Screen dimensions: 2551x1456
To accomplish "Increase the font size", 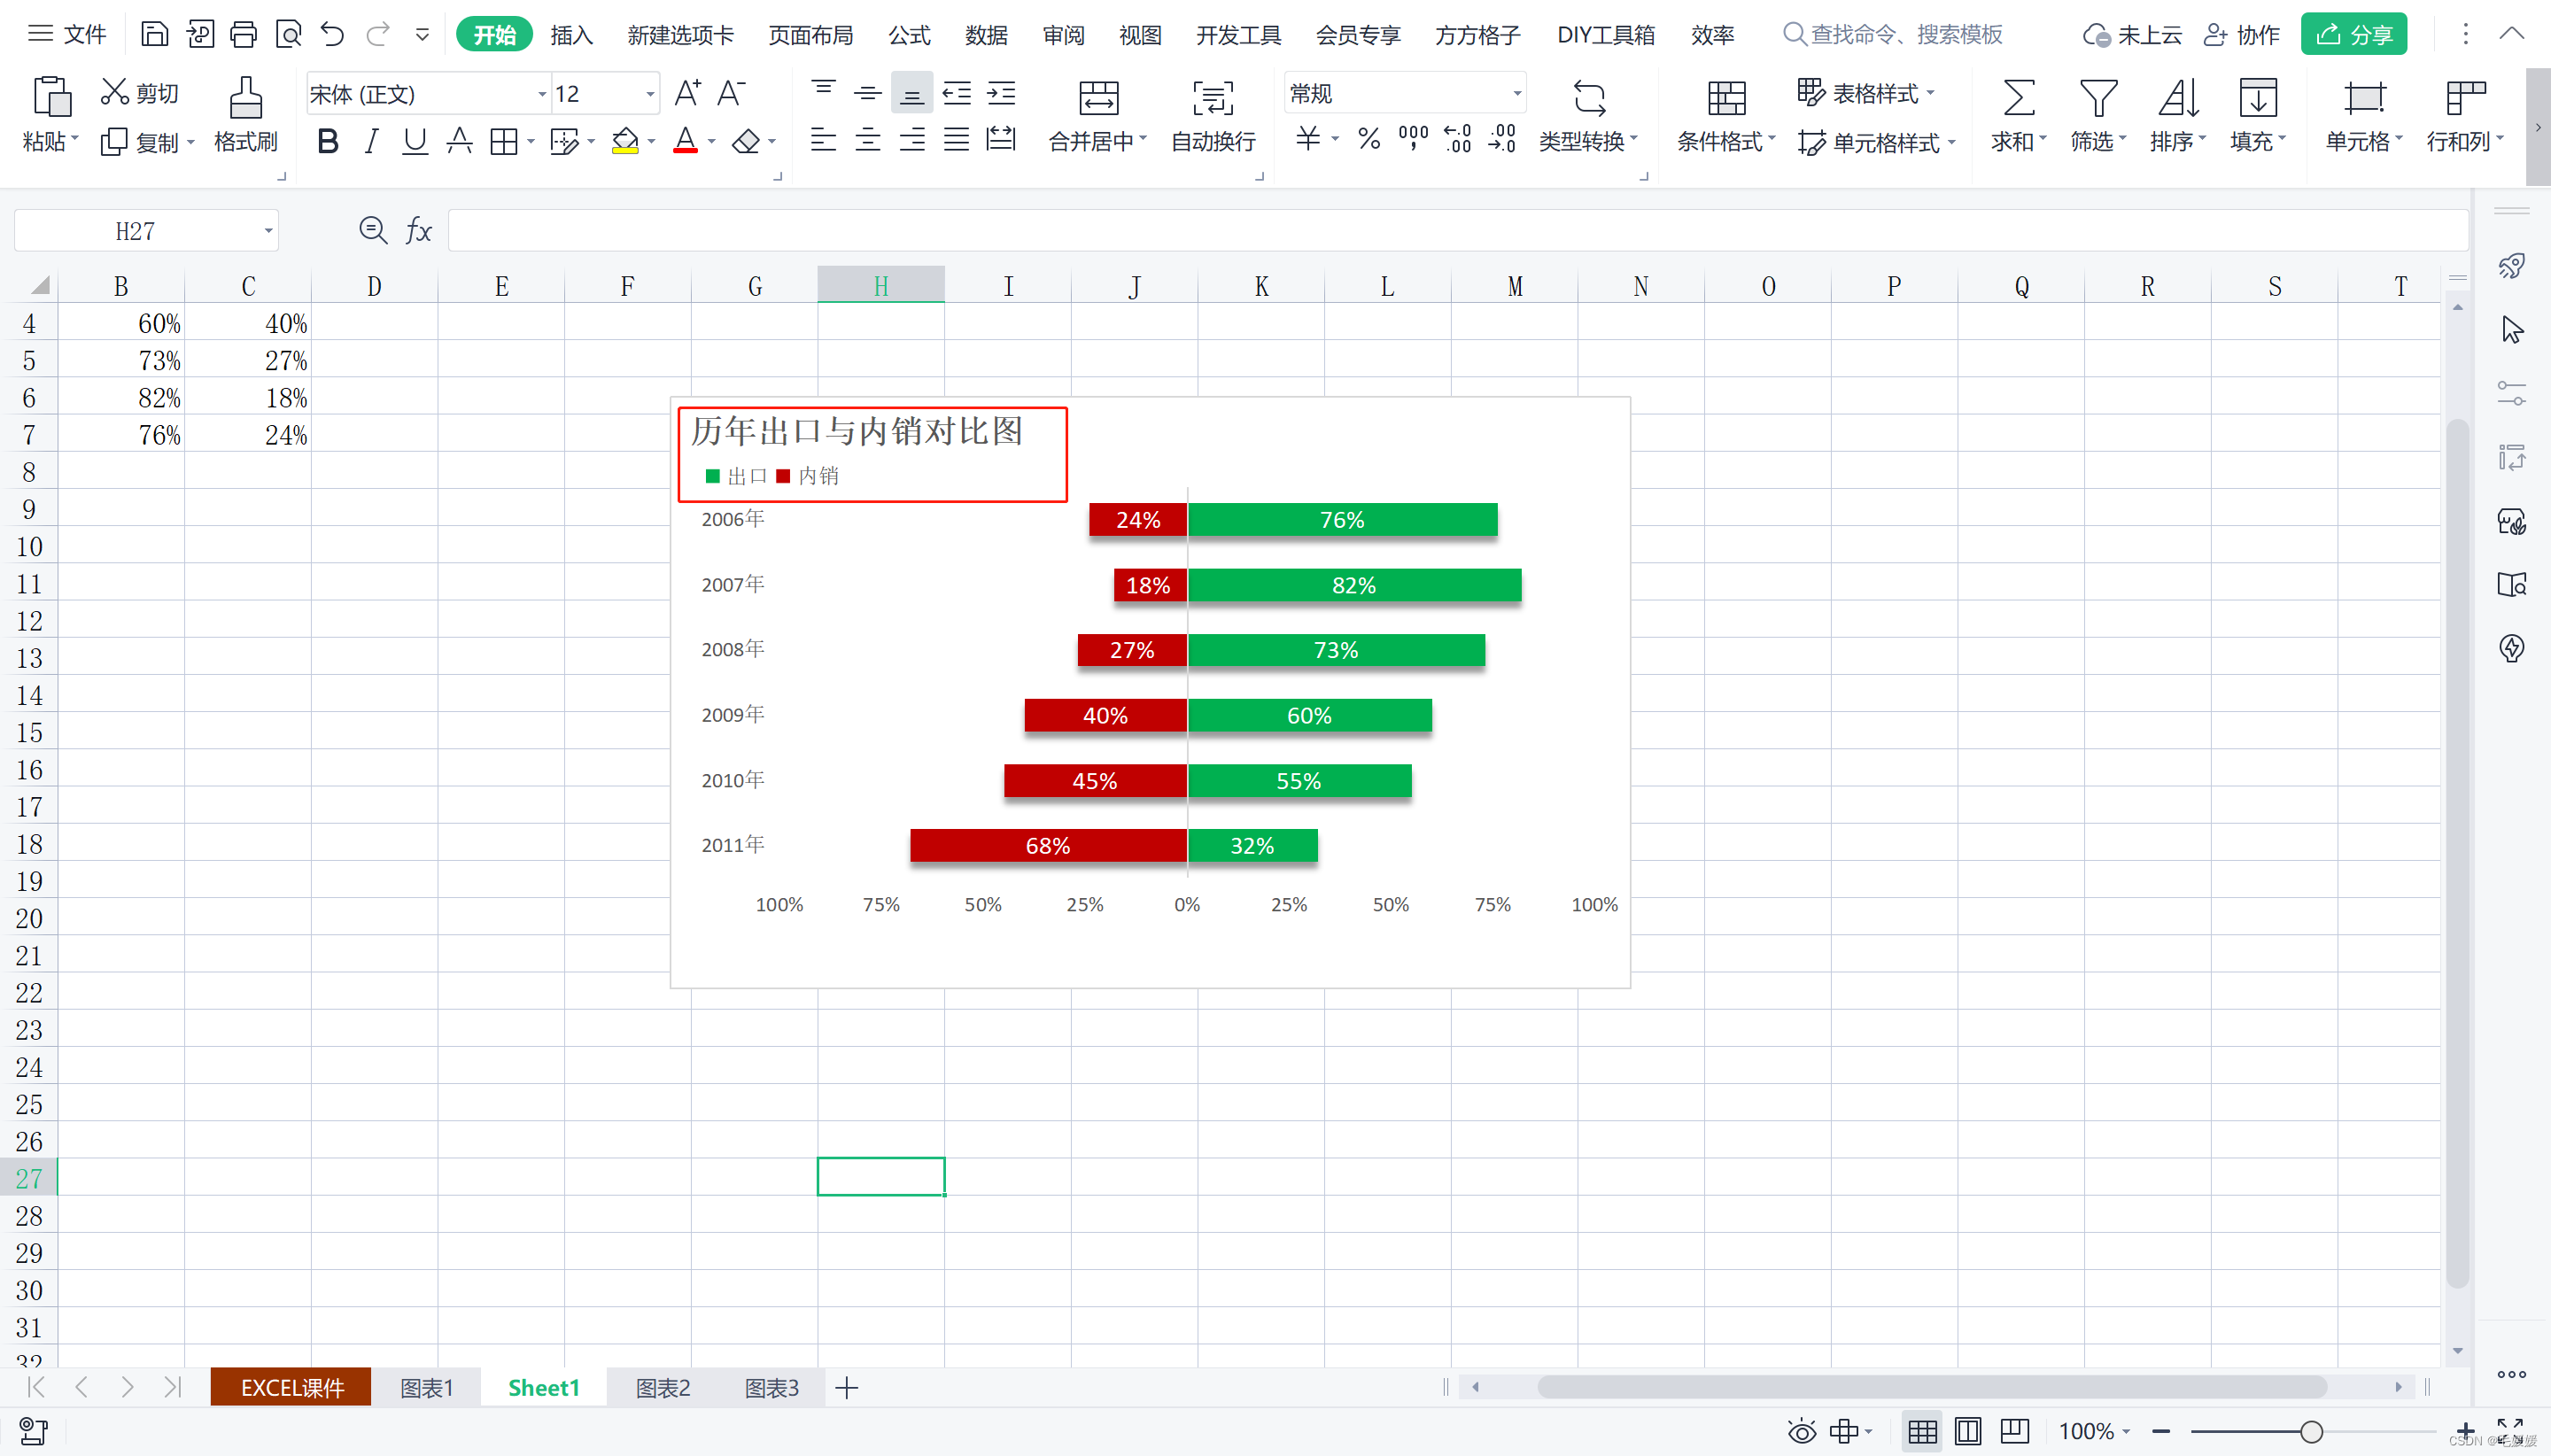I will pyautogui.click(x=687, y=93).
